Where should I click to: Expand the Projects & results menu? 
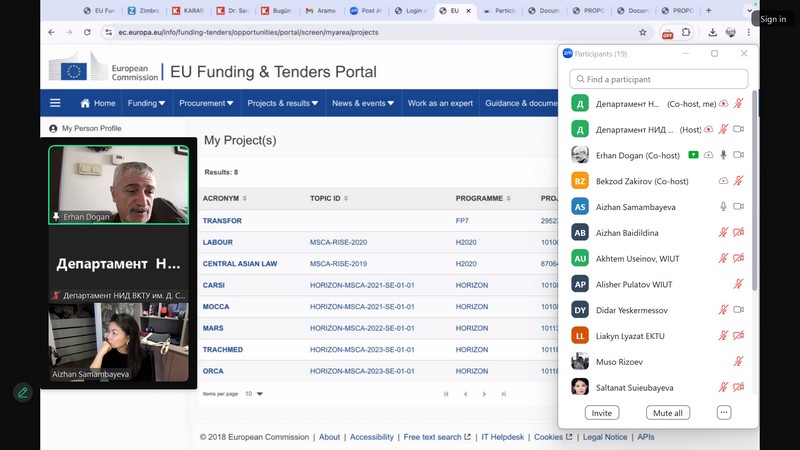[x=283, y=103]
